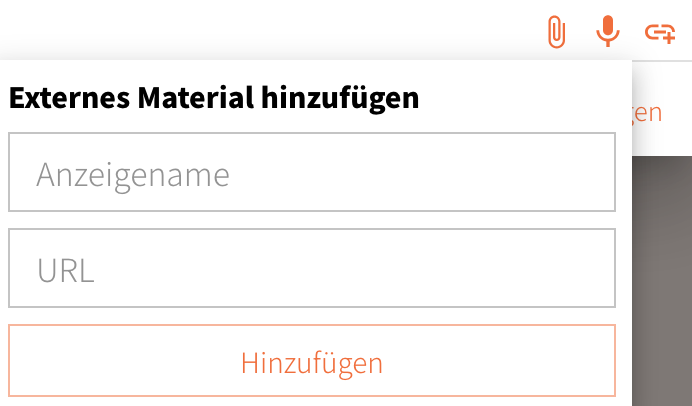Viewport: 692px width, 406px height.
Task: Focus the Anzeigename input field
Action: 311,175
